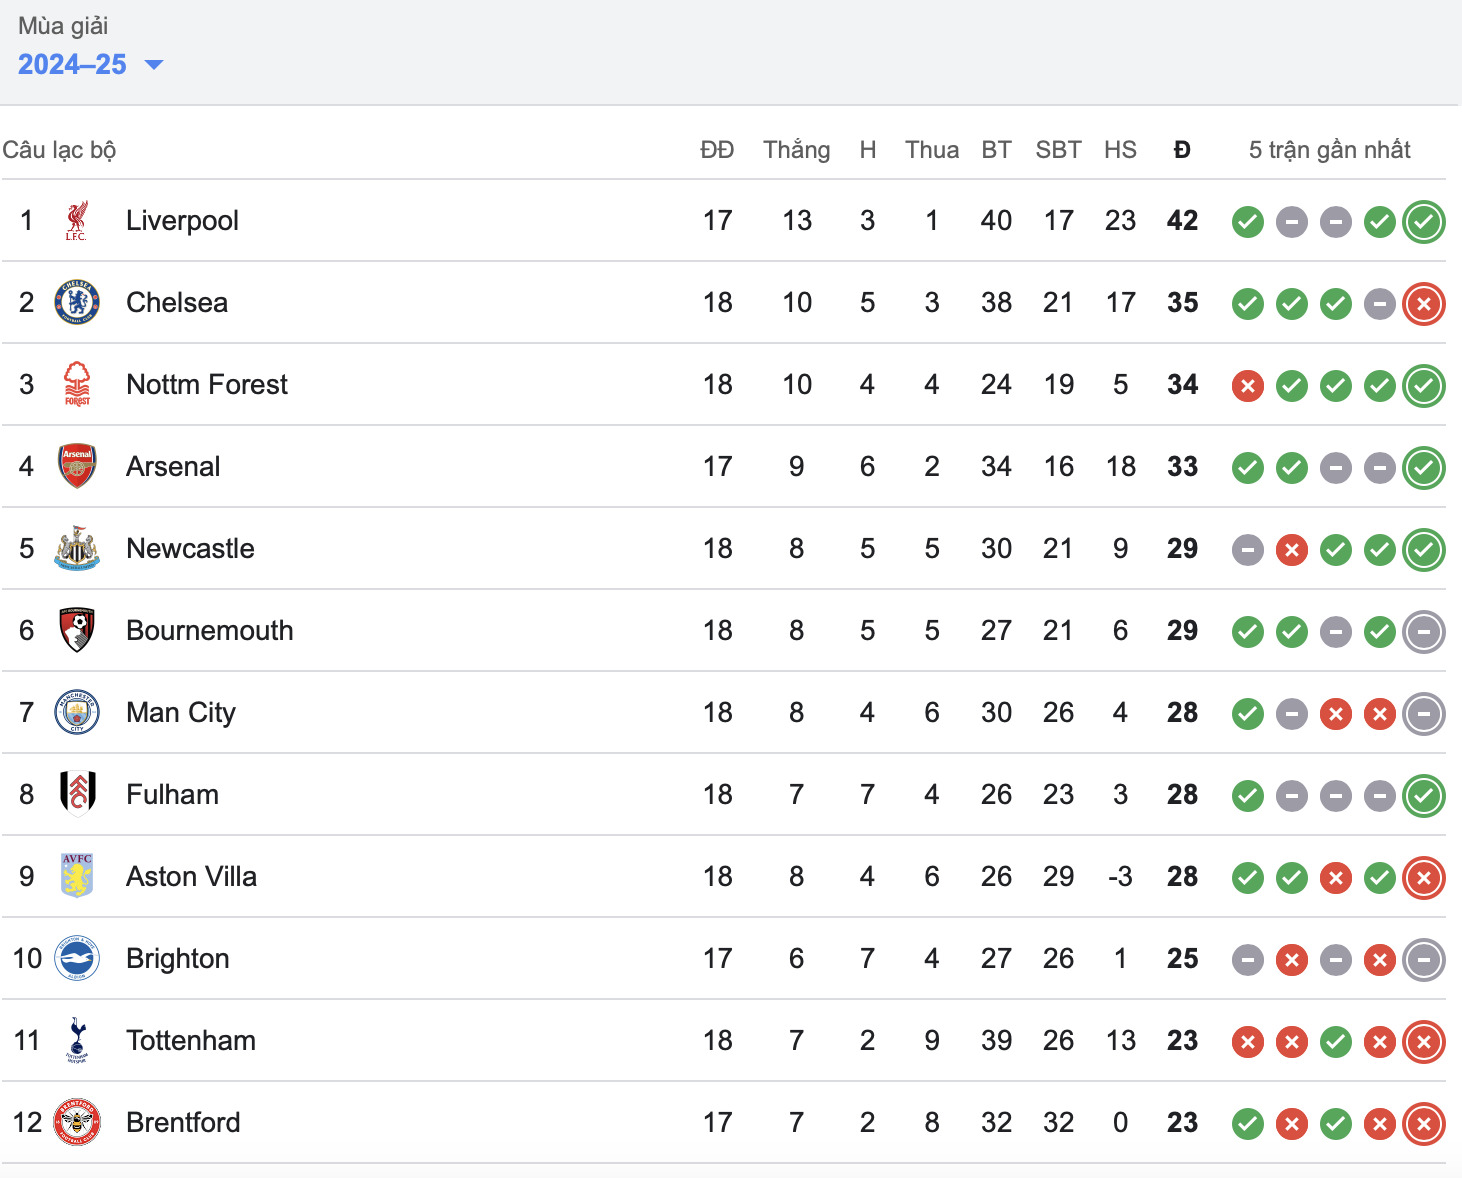The height and width of the screenshot is (1178, 1462).
Task: Click Liverpool's latest match win icon
Action: [1423, 222]
